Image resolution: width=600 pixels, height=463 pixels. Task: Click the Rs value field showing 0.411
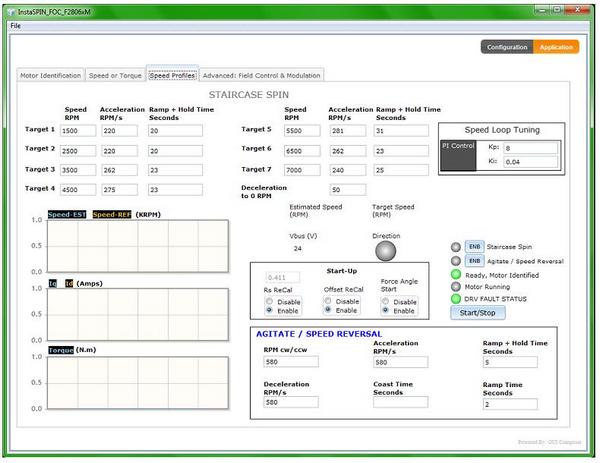pyautogui.click(x=283, y=277)
